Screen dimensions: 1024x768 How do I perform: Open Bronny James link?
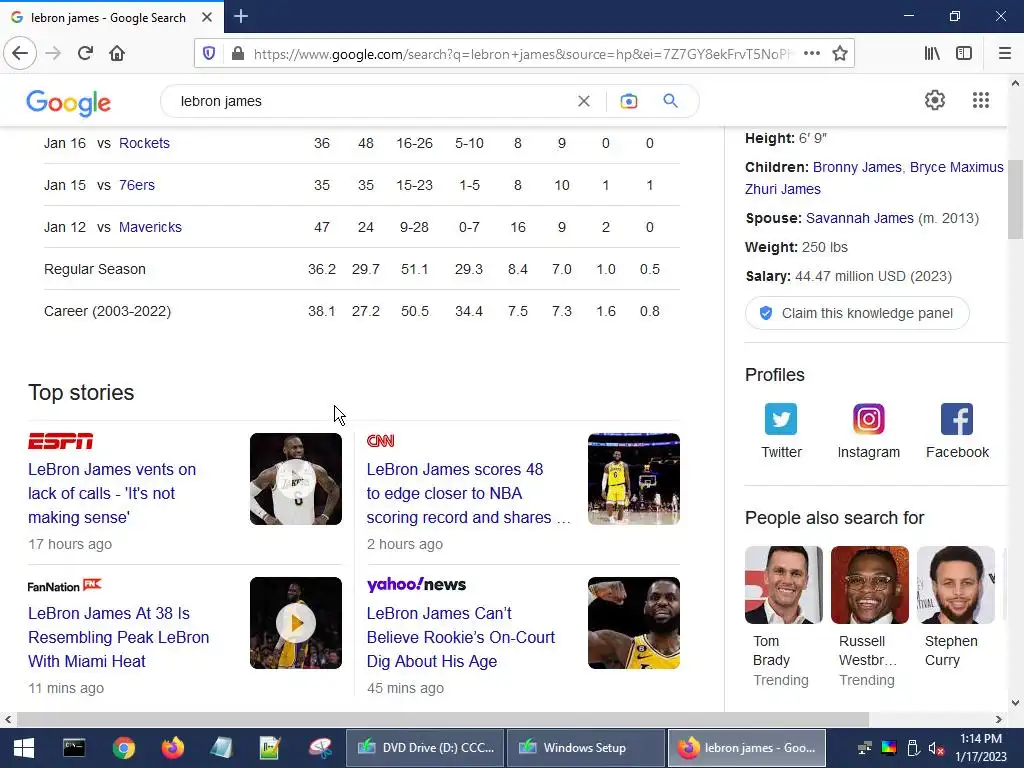857,167
